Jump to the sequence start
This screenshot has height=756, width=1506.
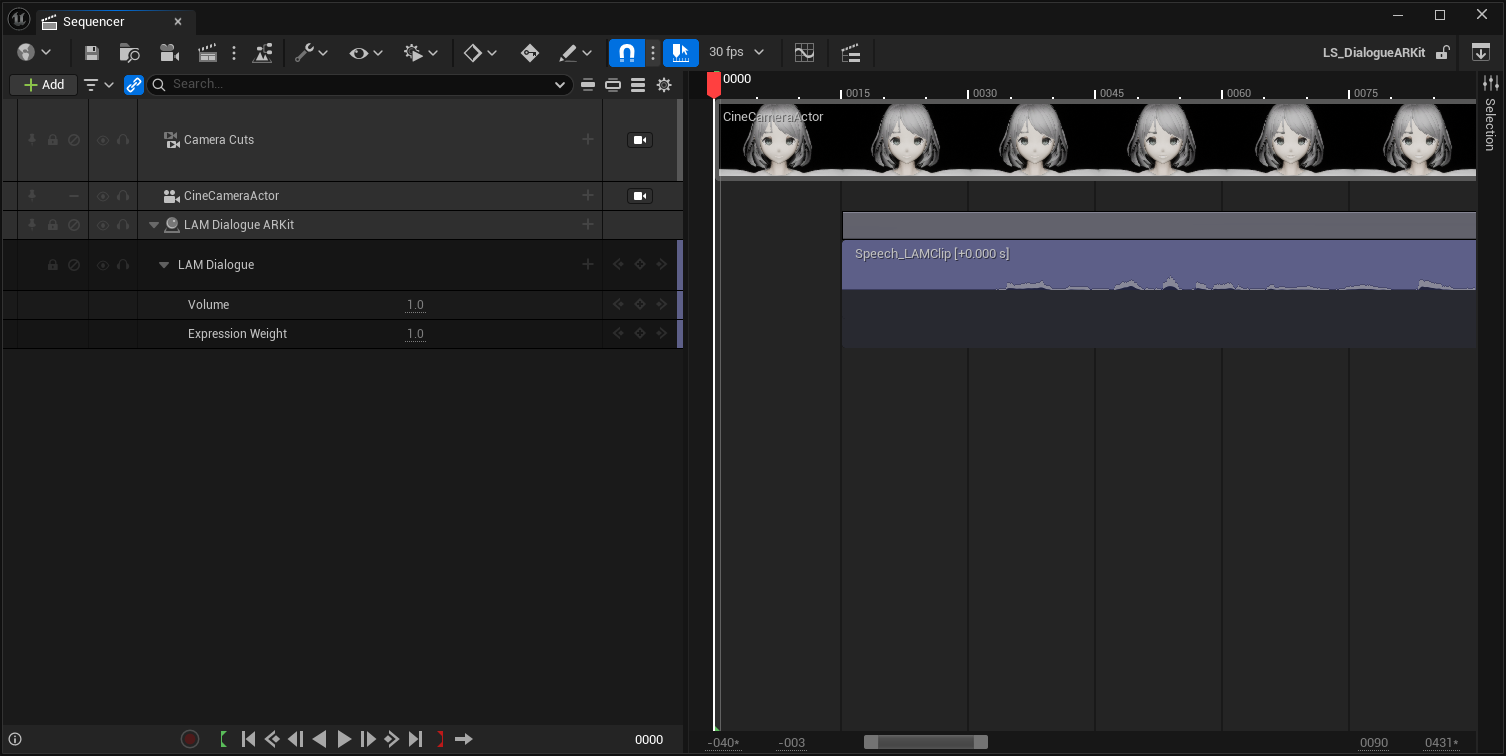pos(249,739)
